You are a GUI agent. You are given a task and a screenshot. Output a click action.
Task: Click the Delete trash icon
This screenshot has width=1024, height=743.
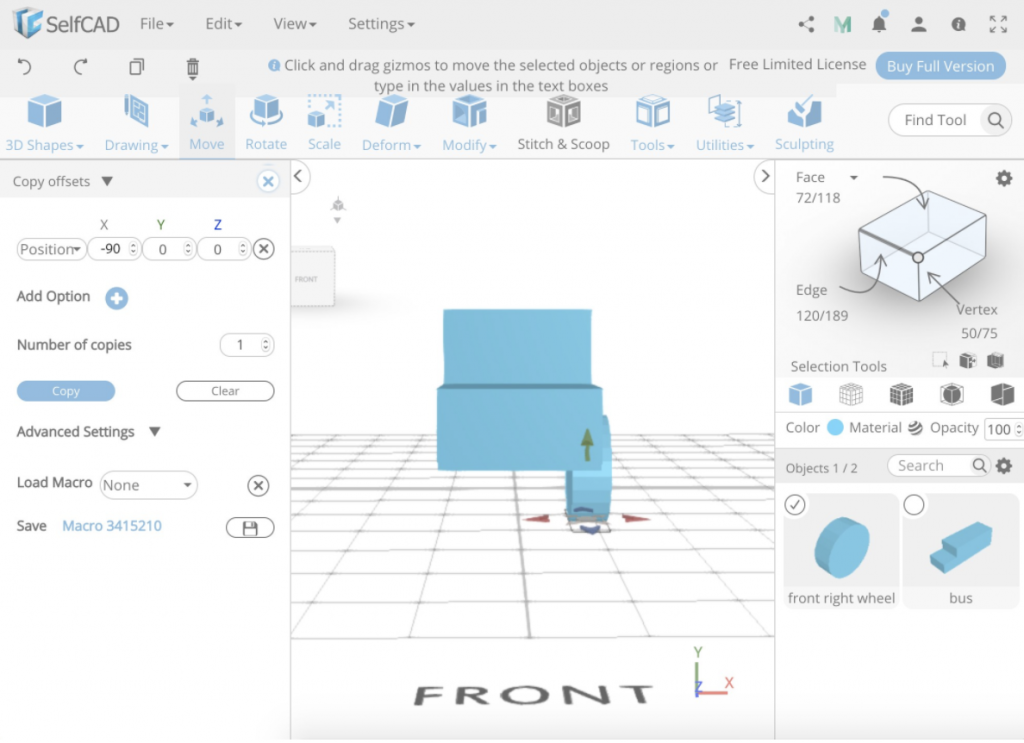tap(192, 68)
